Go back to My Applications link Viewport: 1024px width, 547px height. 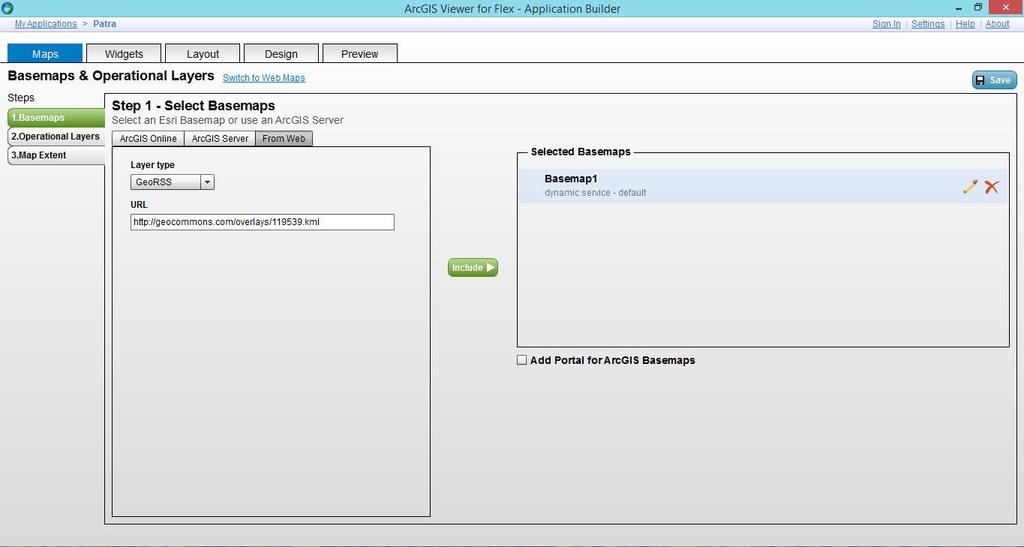point(46,23)
